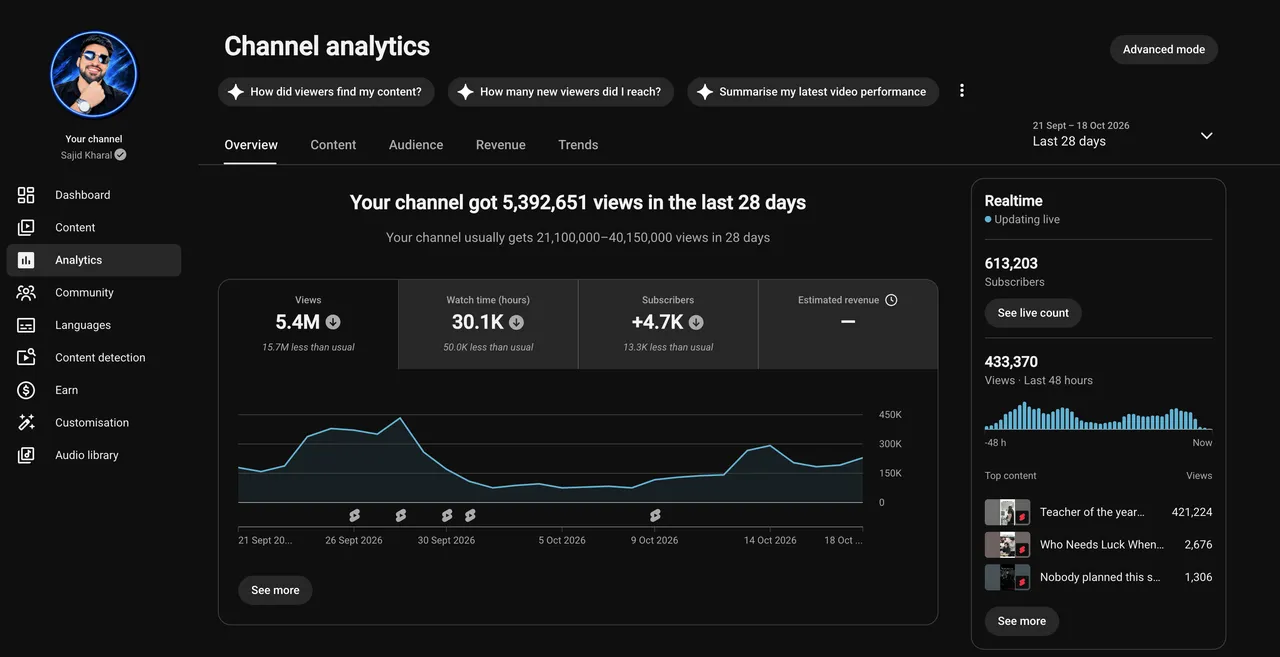This screenshot has width=1280, height=657.
Task: Click the 'Sajid Kharal' channel name
Action: pyautogui.click(x=86, y=155)
